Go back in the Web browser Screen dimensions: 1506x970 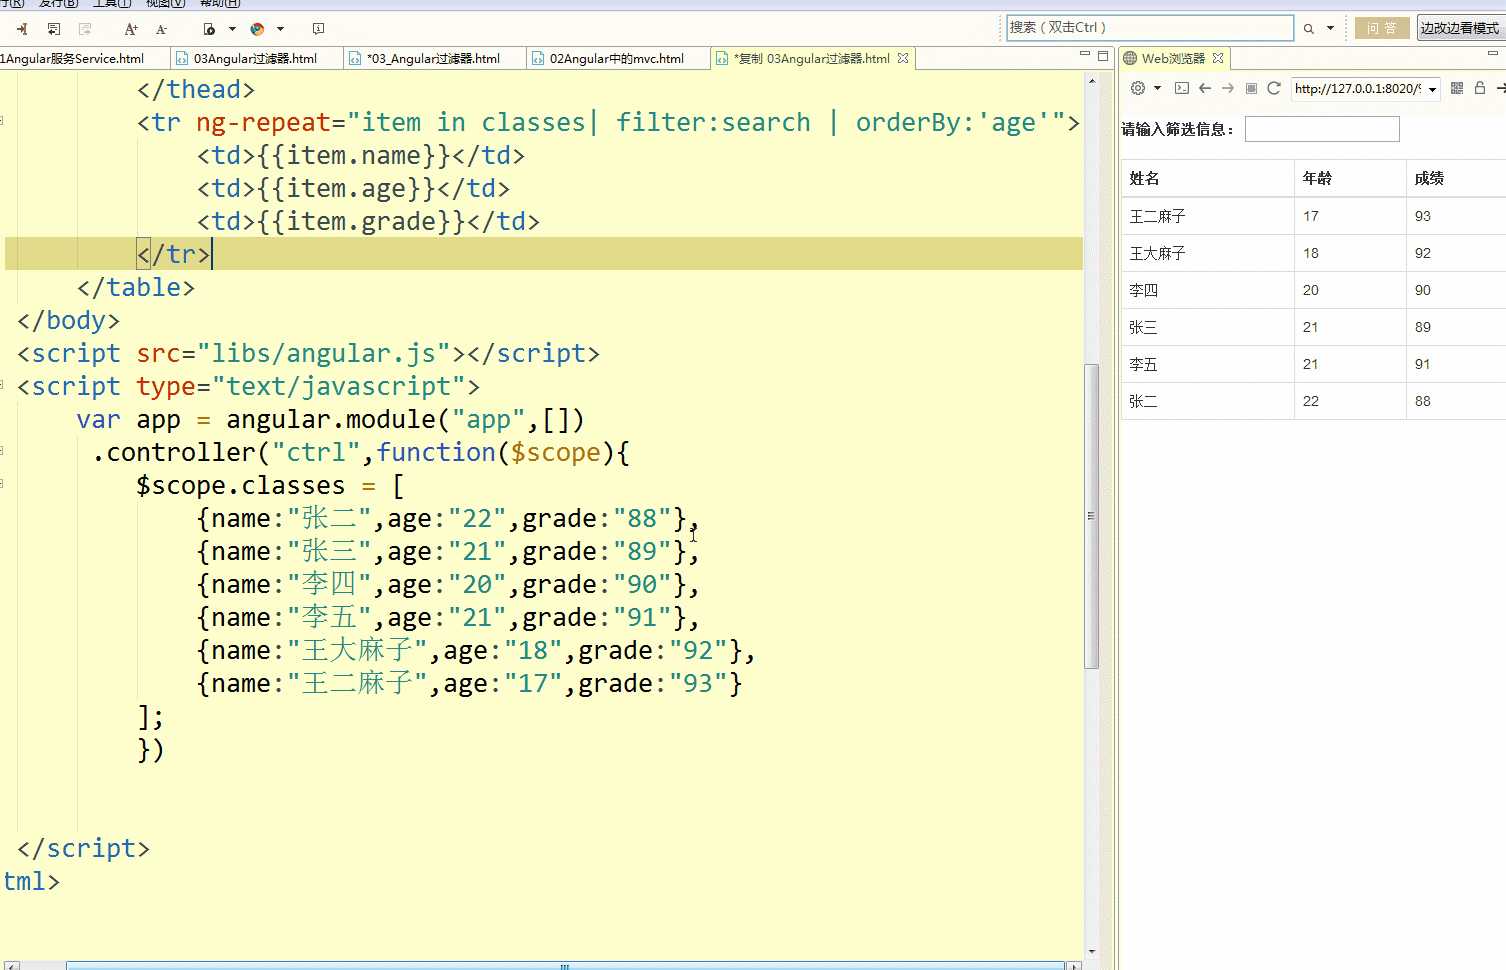point(1205,88)
